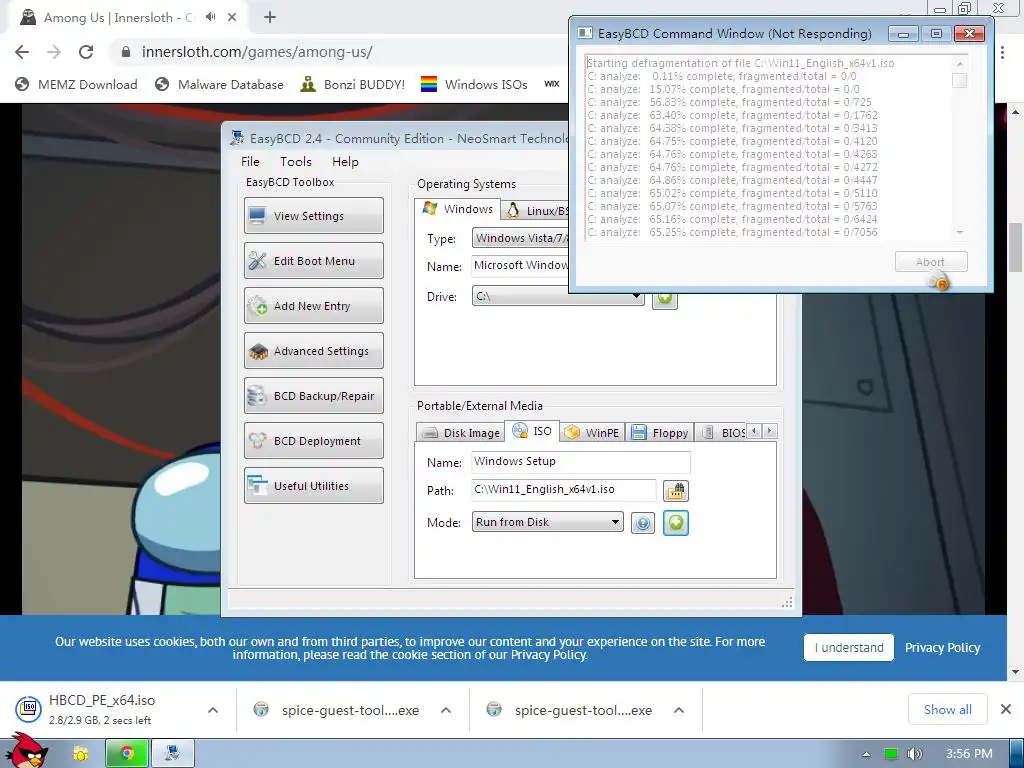This screenshot has height=768, width=1024.
Task: Open the WIX bookmark
Action: tap(552, 84)
